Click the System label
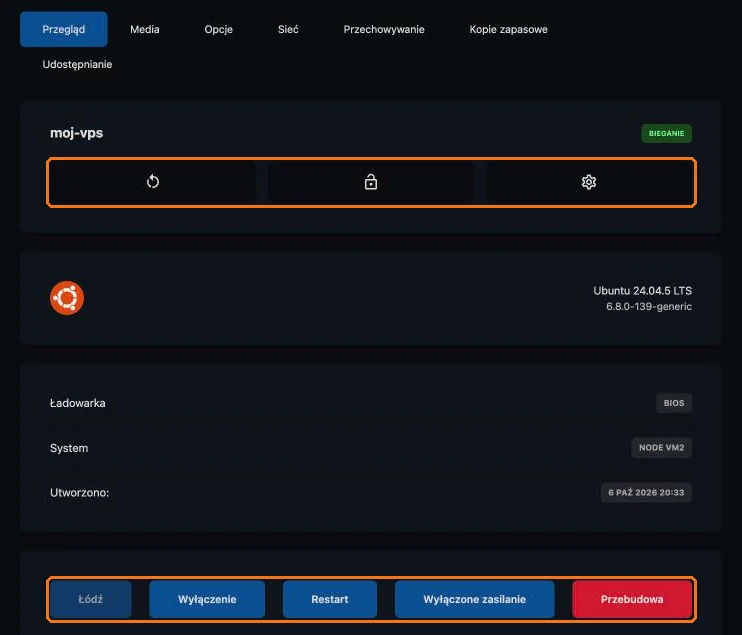This screenshot has width=742, height=635. [x=69, y=448]
